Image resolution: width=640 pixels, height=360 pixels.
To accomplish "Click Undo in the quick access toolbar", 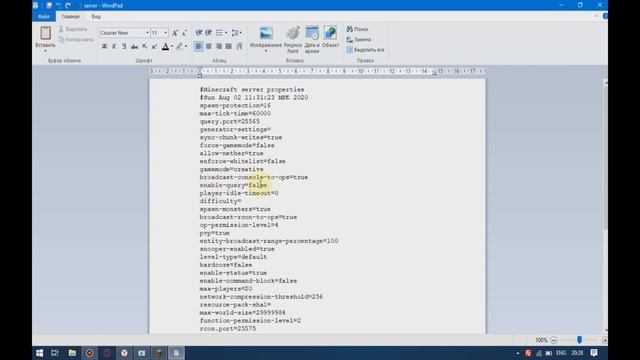I will pos(58,5).
